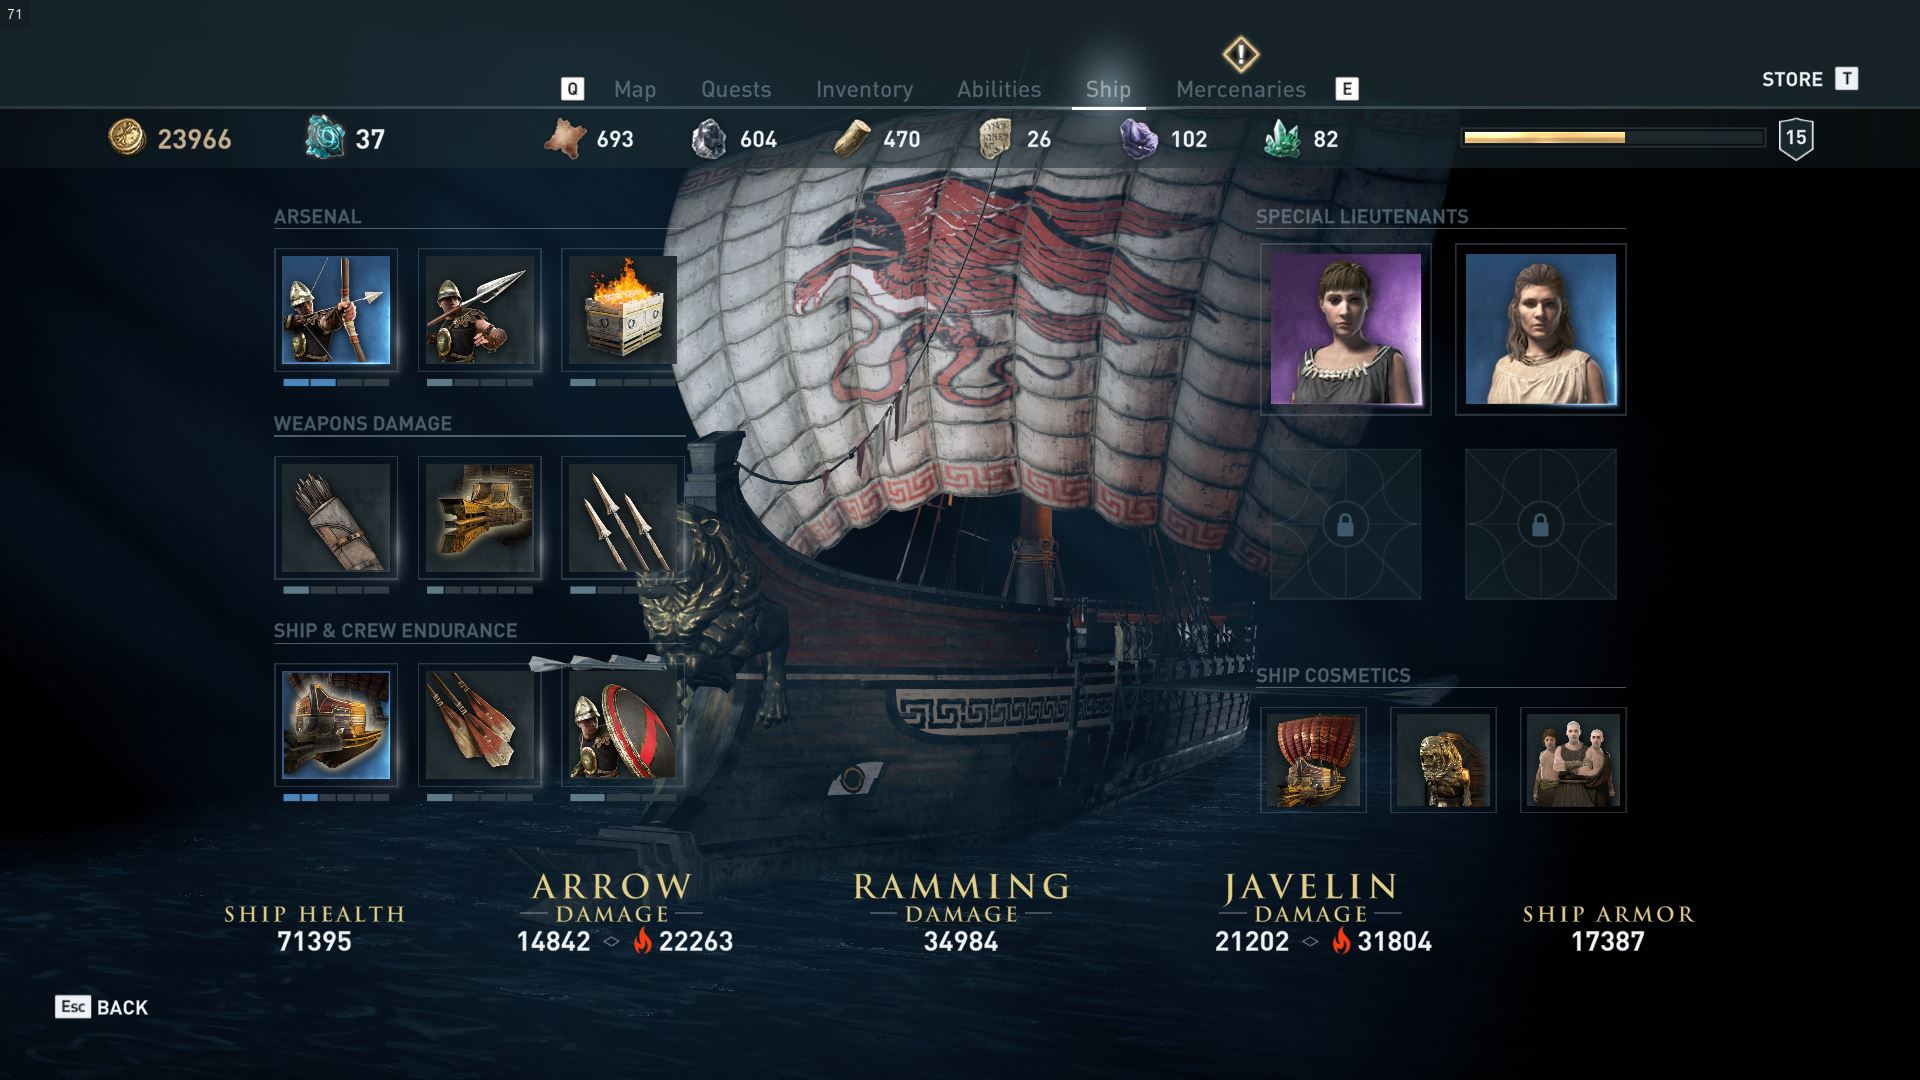The width and height of the screenshot is (1920, 1080).
Task: Select the blue-background special lieutenant portrait
Action: pyautogui.click(x=1540, y=329)
